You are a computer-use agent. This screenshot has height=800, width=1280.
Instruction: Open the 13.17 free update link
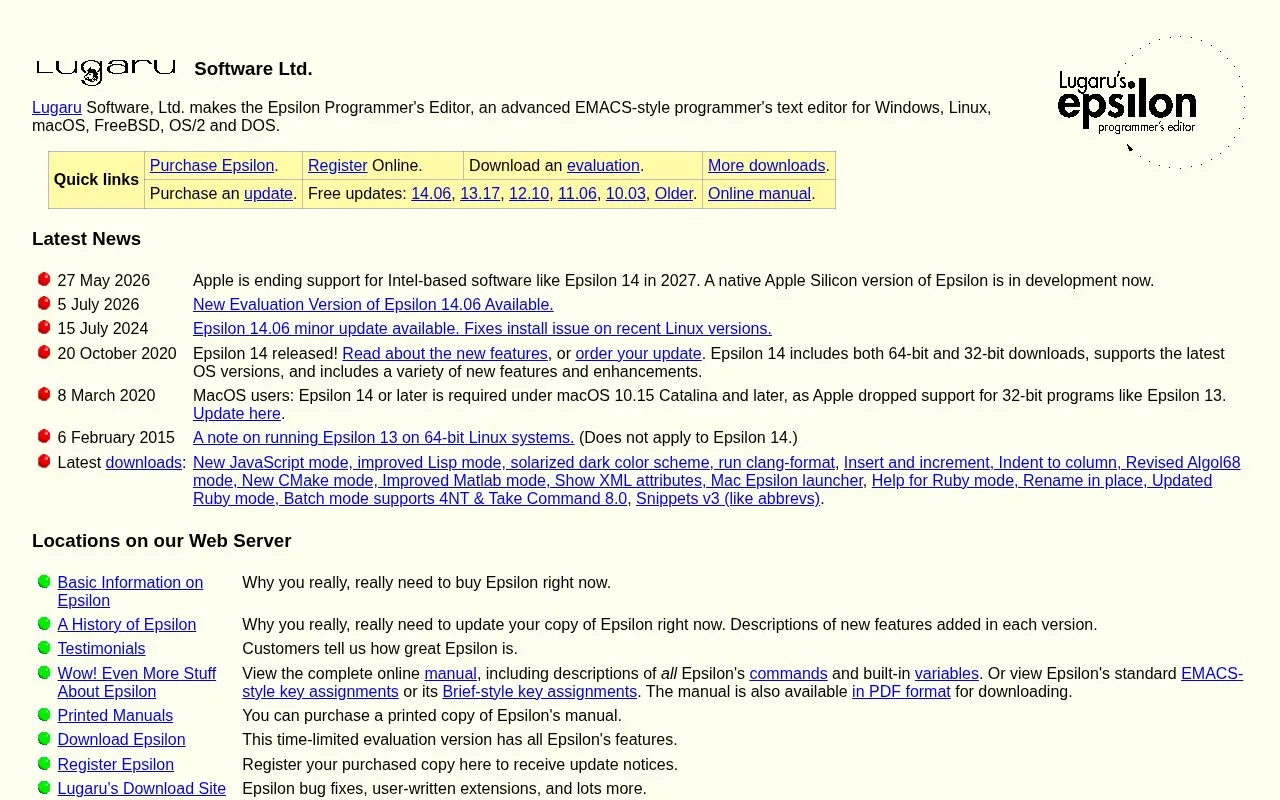(x=480, y=194)
